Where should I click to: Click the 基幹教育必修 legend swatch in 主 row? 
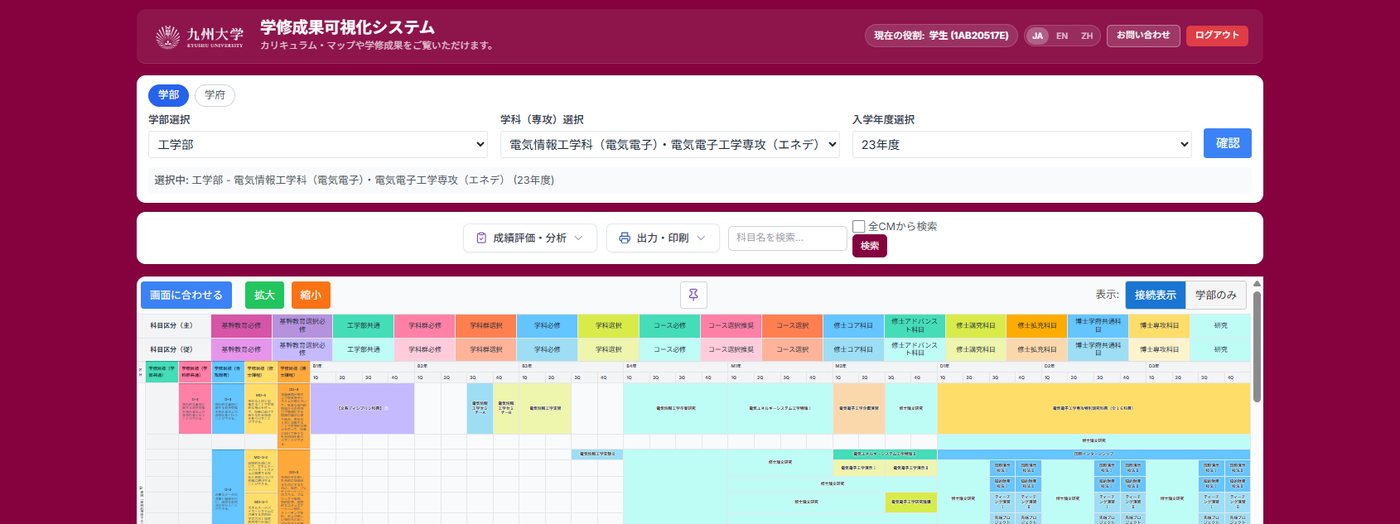point(241,325)
